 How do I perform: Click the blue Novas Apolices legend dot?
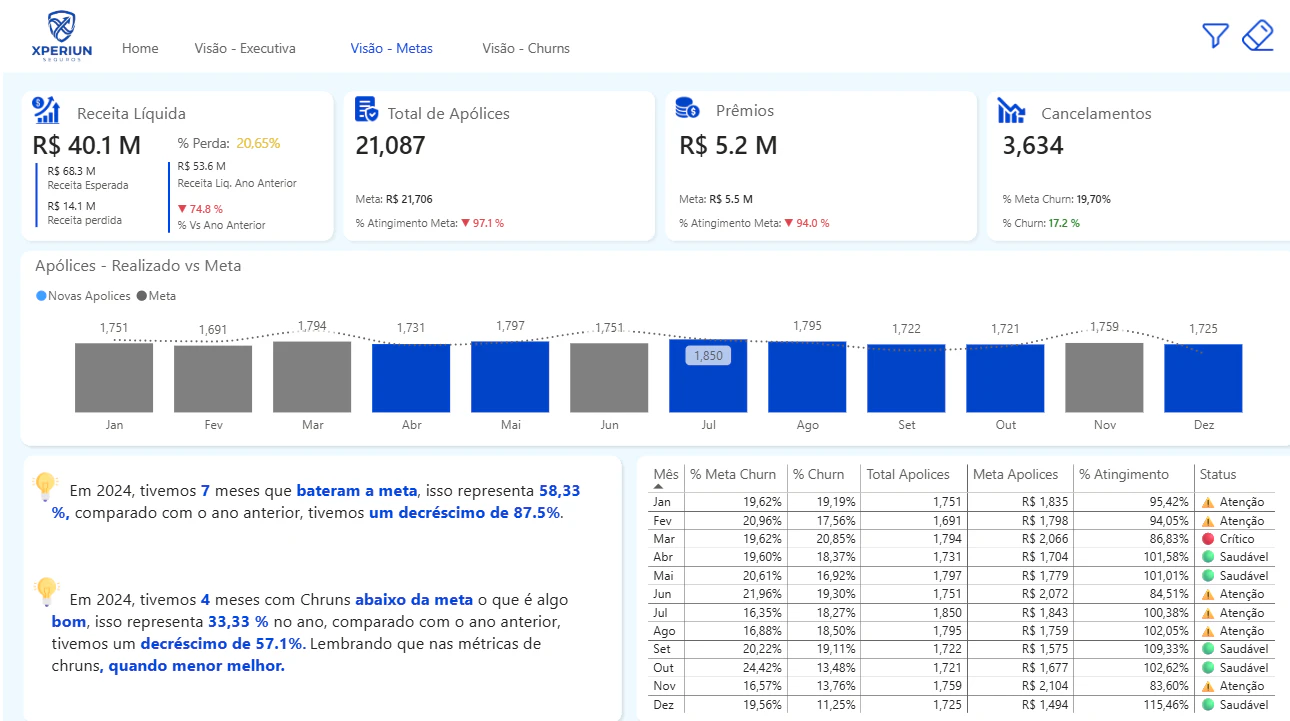[40, 296]
